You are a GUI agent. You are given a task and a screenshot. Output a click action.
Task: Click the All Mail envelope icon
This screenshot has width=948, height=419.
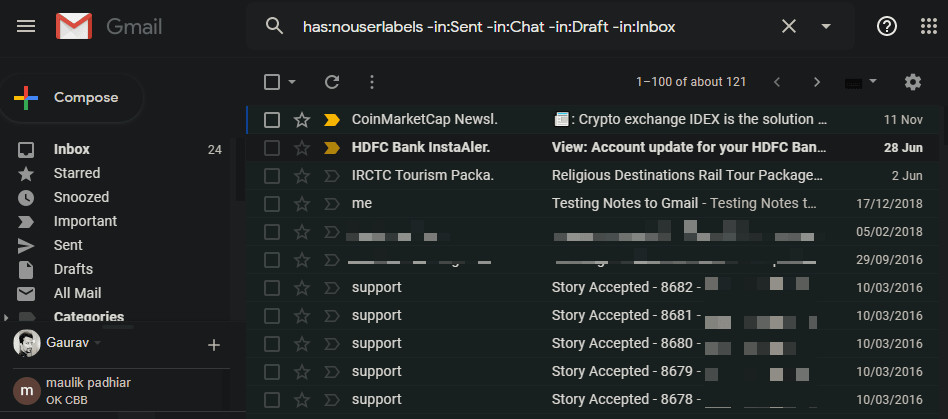[x=26, y=294]
